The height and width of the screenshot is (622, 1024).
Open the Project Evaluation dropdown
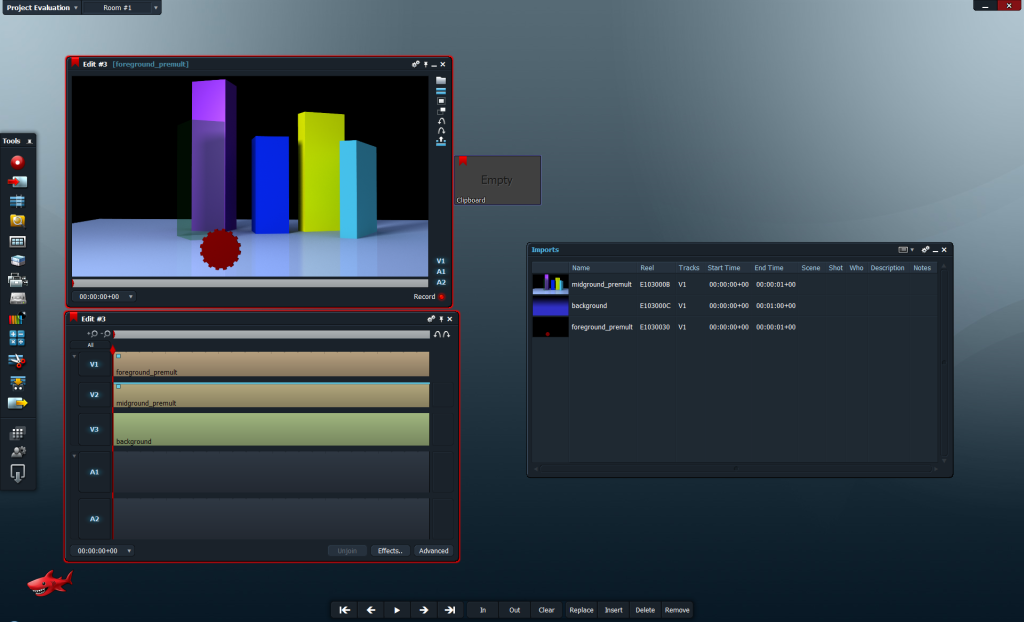click(76, 8)
